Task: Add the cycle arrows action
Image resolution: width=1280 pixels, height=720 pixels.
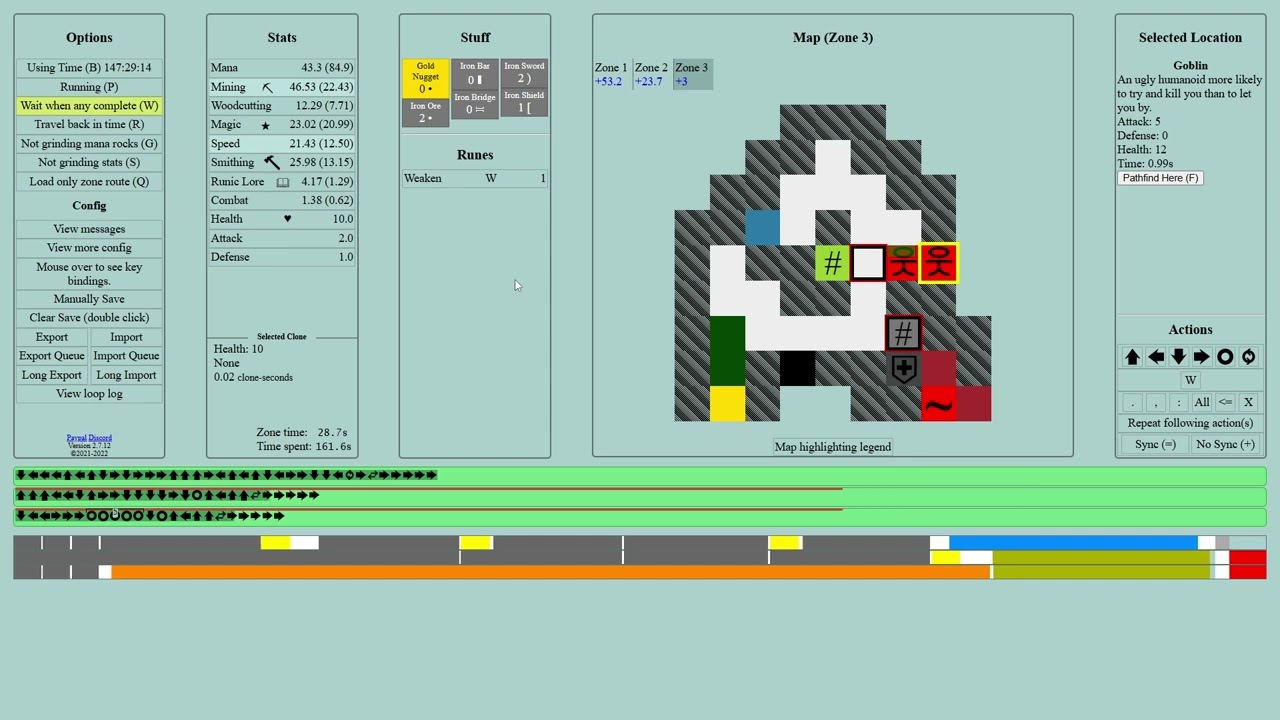Action: click(1248, 357)
